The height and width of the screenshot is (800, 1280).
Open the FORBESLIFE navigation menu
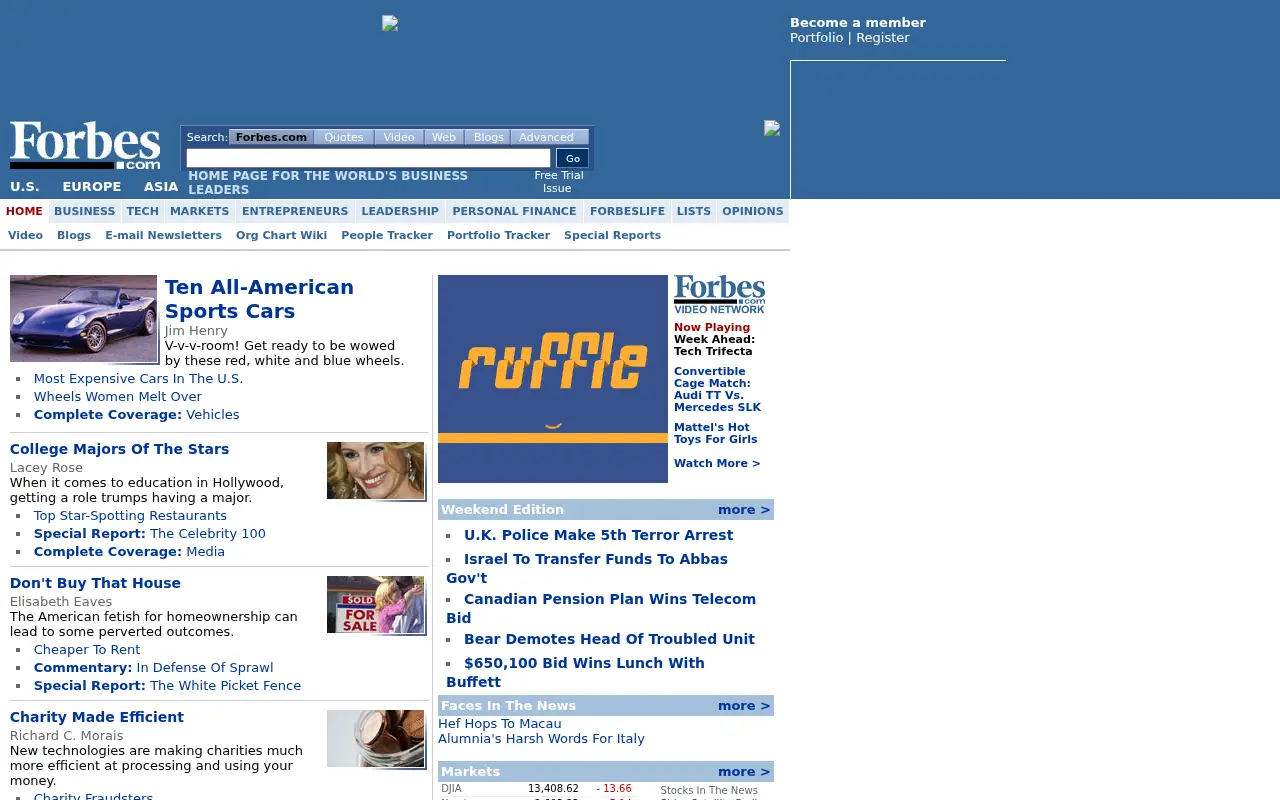[627, 211]
